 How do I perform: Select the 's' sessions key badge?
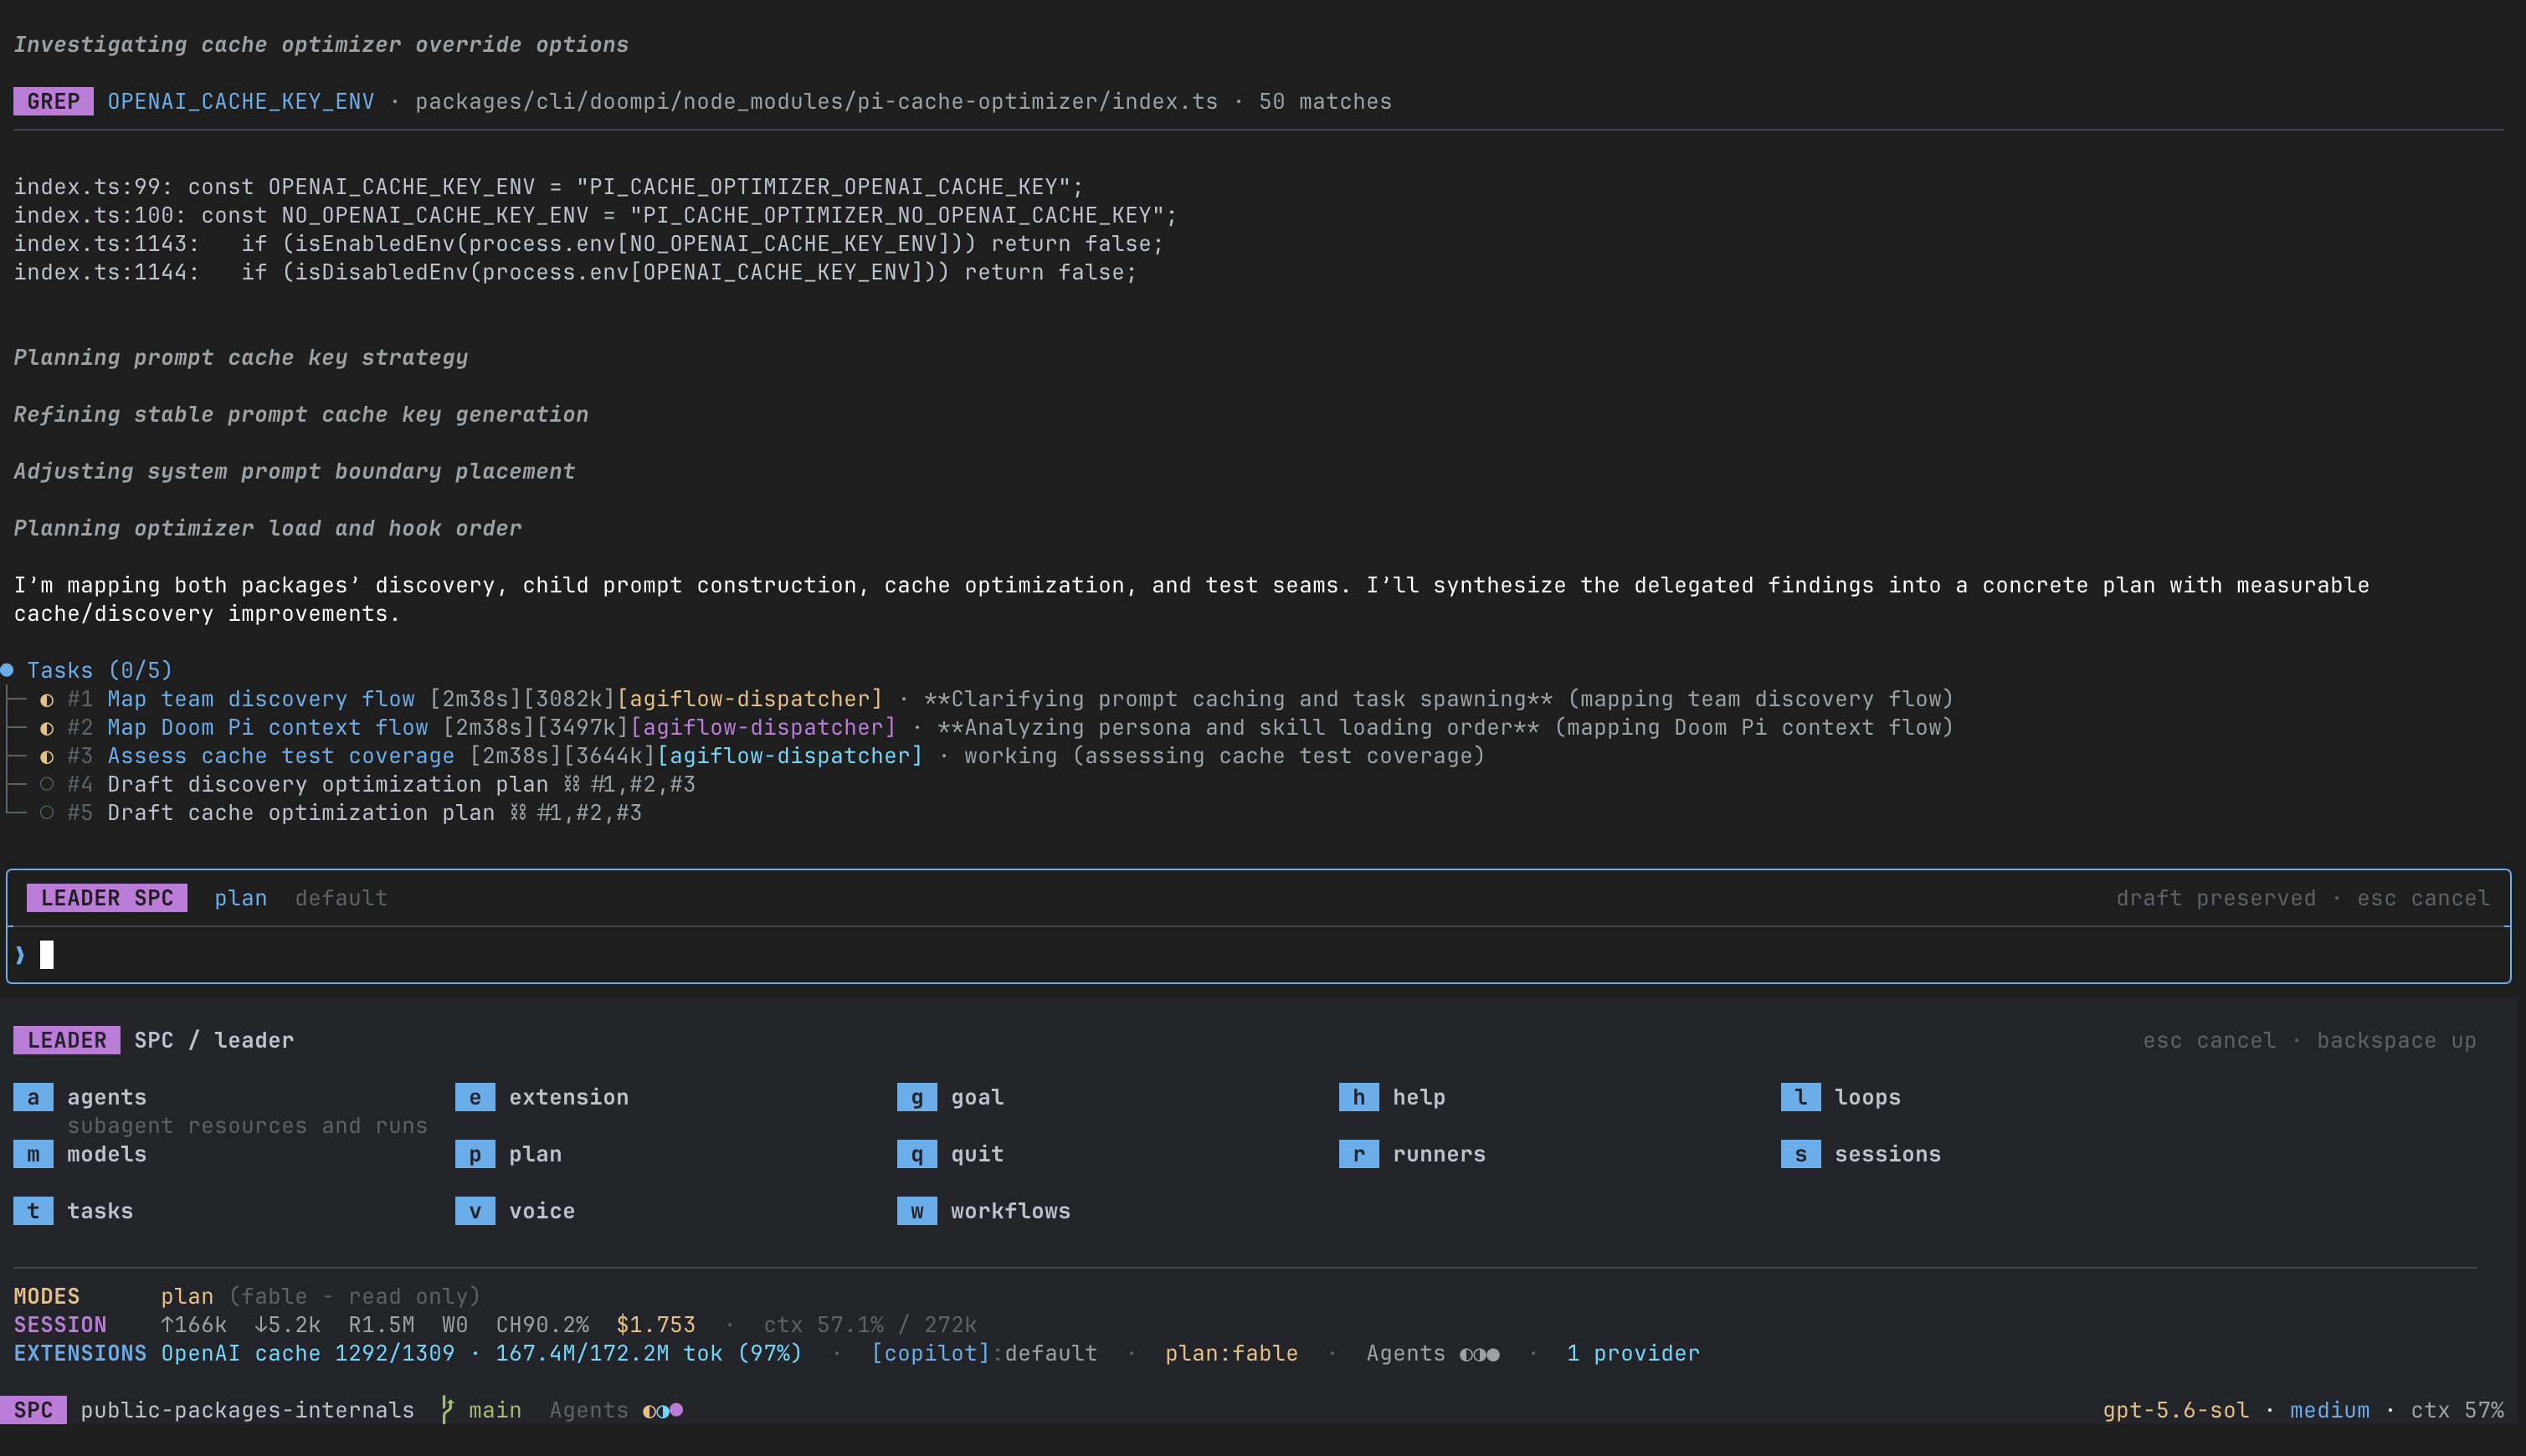pos(1801,1154)
